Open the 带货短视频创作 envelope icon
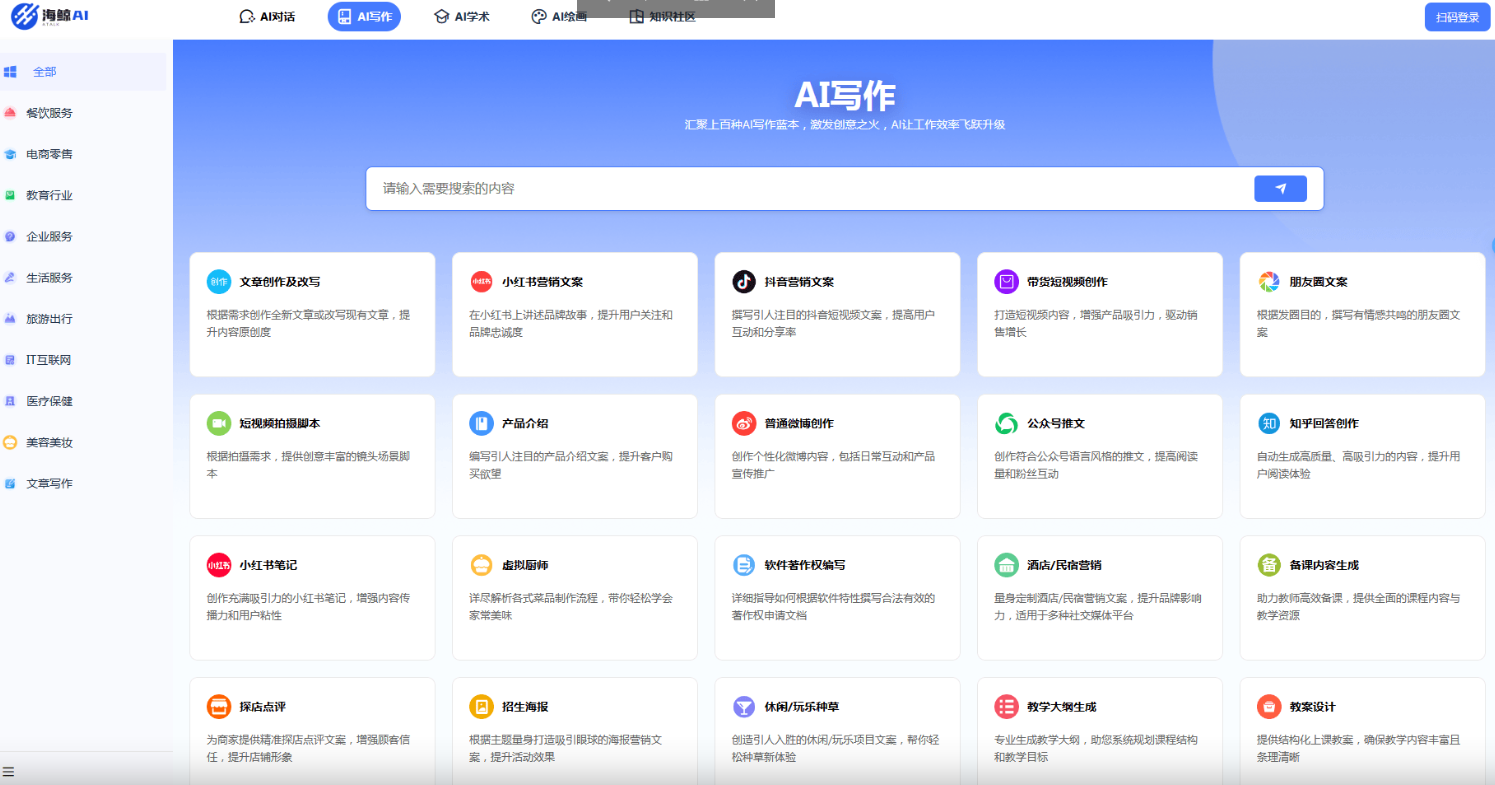Screen dimensions: 1495x785 [1006, 282]
